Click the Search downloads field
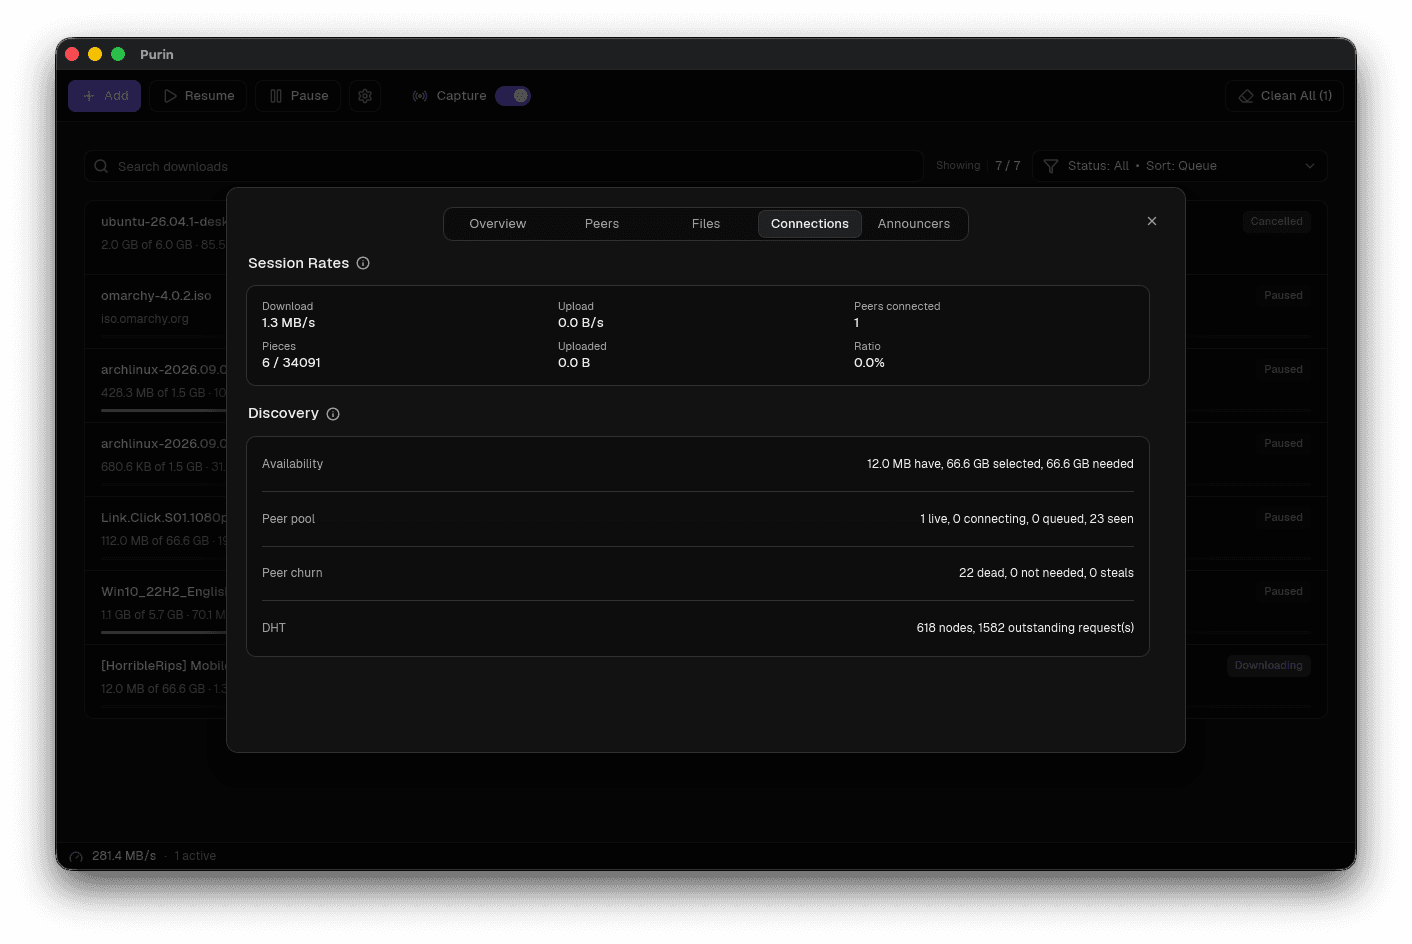The image size is (1412, 944). [504, 166]
